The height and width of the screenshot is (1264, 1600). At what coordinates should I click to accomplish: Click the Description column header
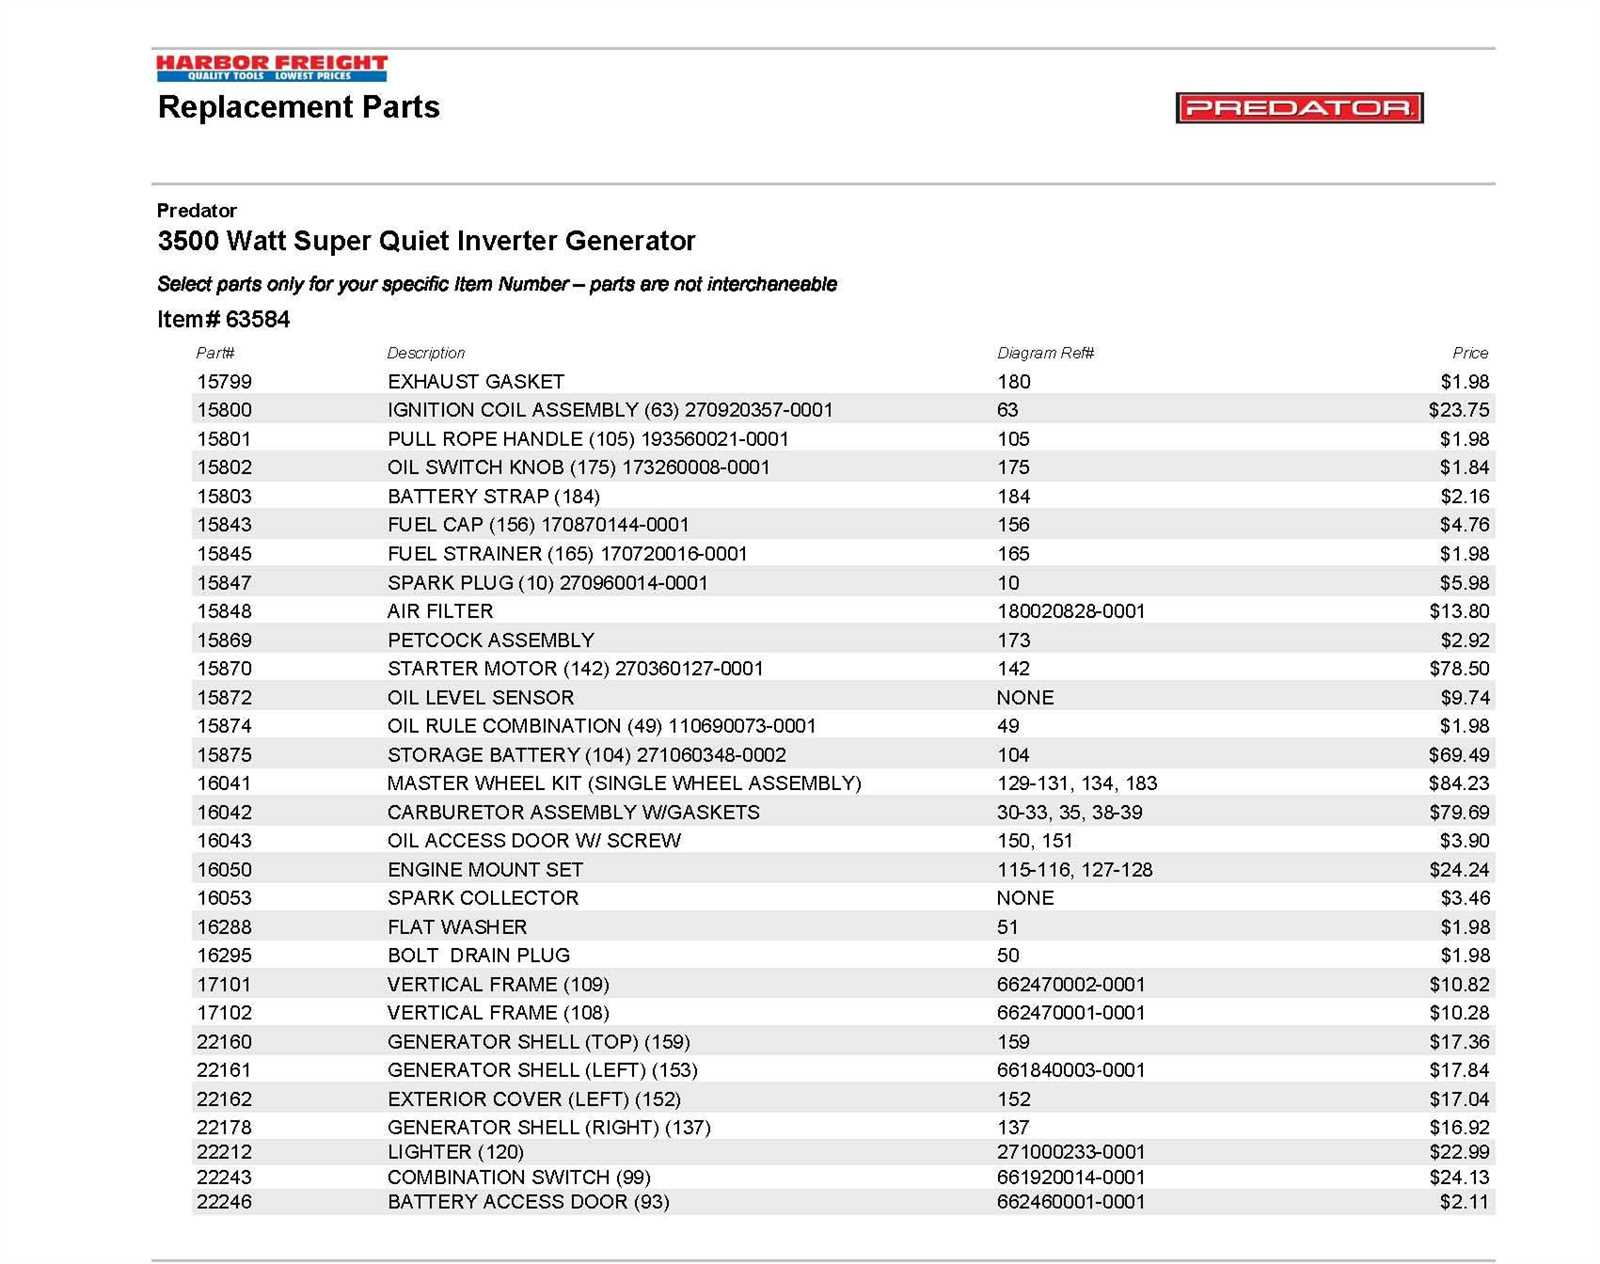(426, 353)
